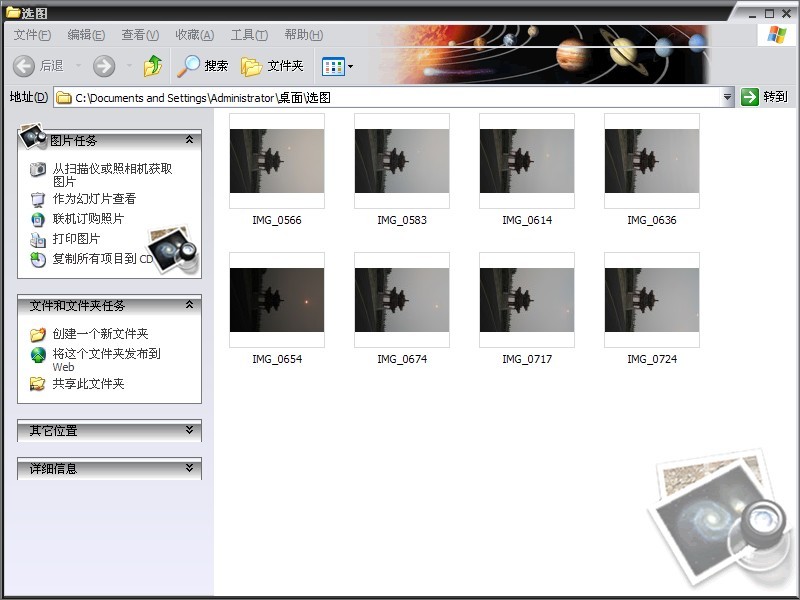Select the IMG_0614 thumbnail

527,161
